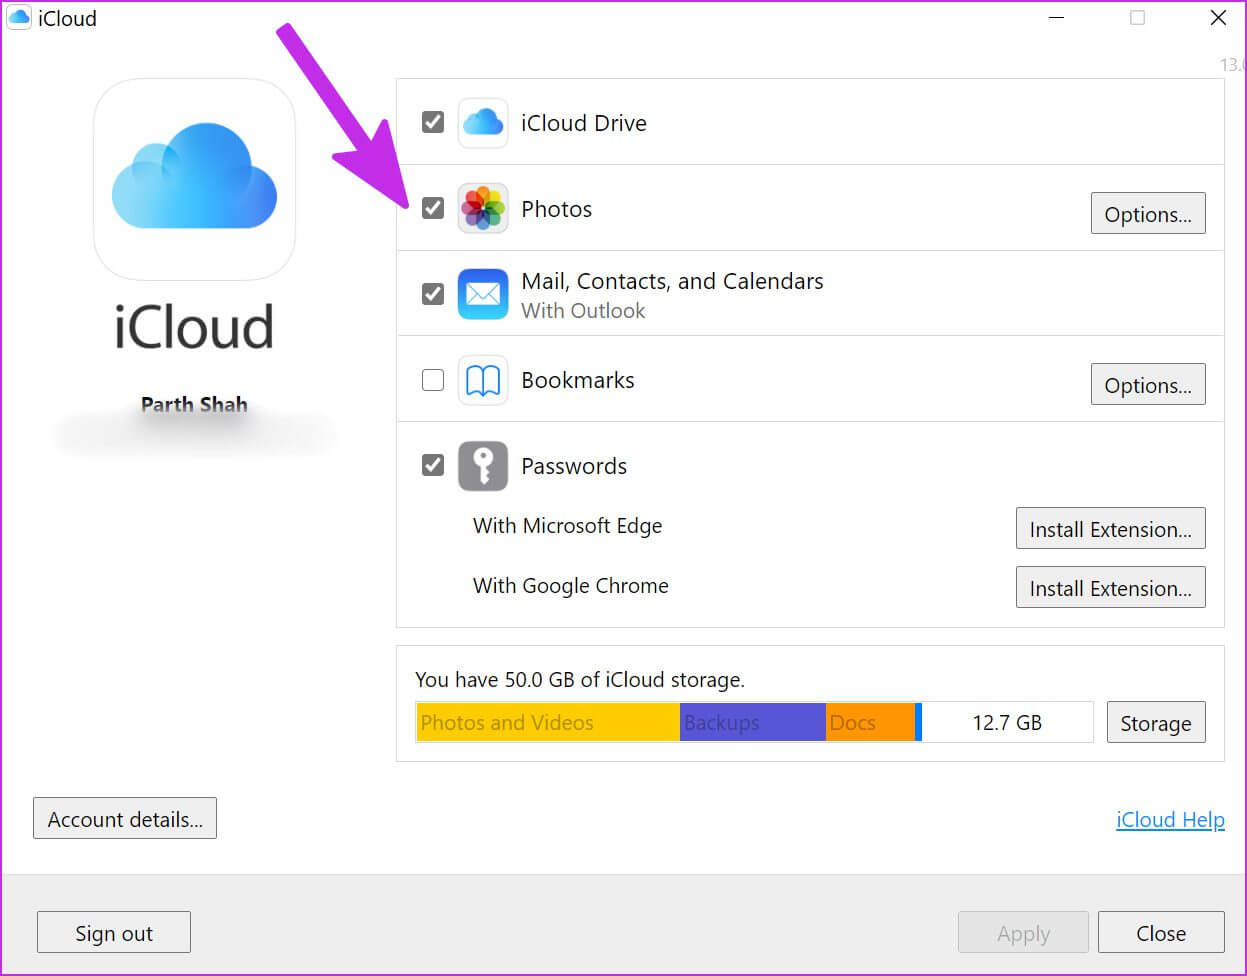Image resolution: width=1247 pixels, height=976 pixels.
Task: Install Extension for Microsoft Edge
Action: point(1110,529)
